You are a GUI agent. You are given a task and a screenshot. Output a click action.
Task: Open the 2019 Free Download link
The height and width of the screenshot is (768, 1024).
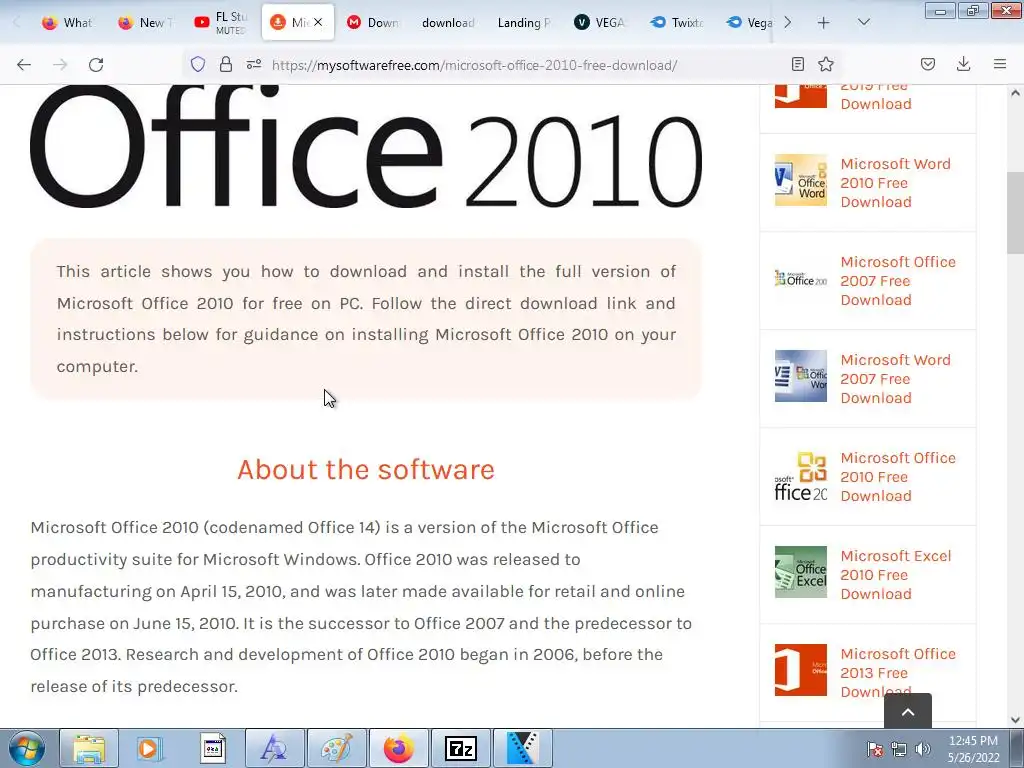[876, 95]
